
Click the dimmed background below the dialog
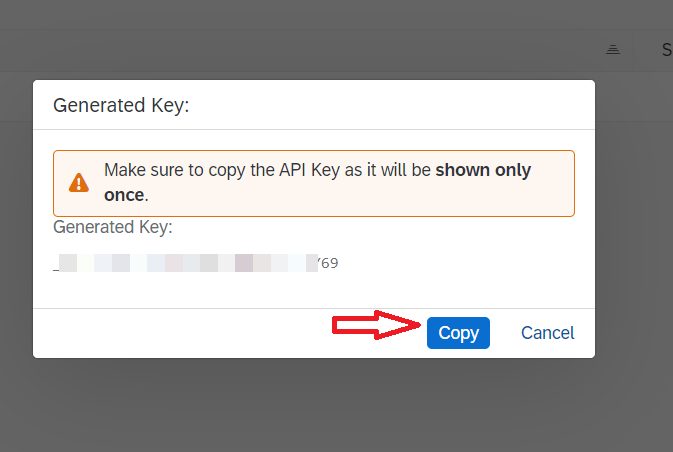click(314, 405)
